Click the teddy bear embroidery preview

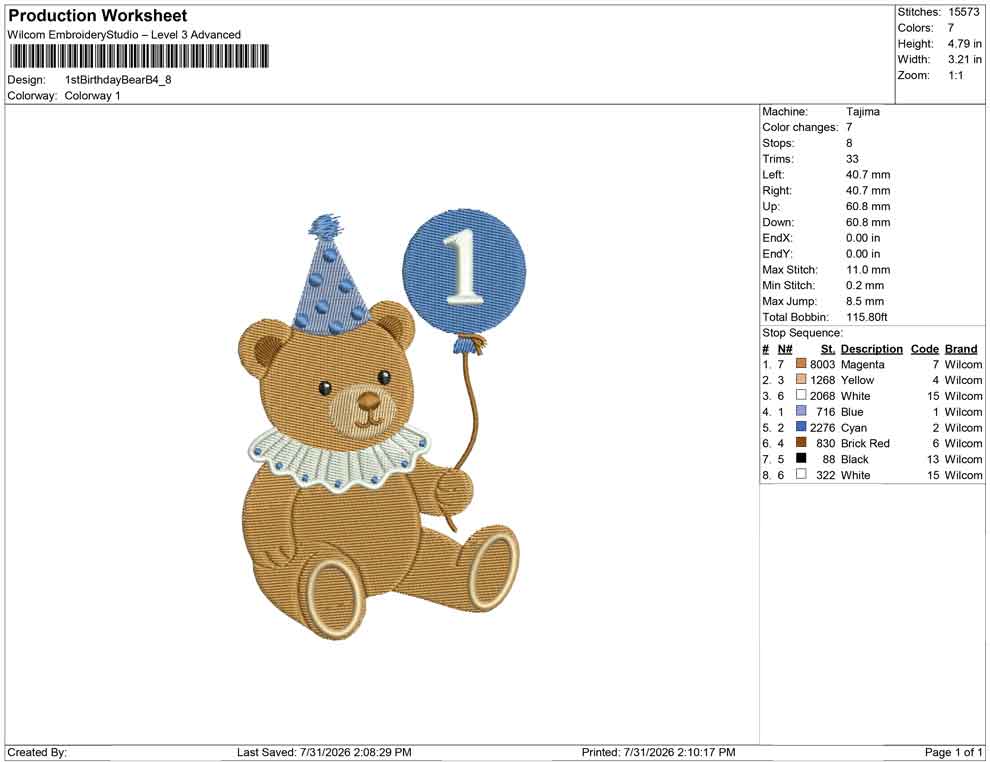coord(383,424)
